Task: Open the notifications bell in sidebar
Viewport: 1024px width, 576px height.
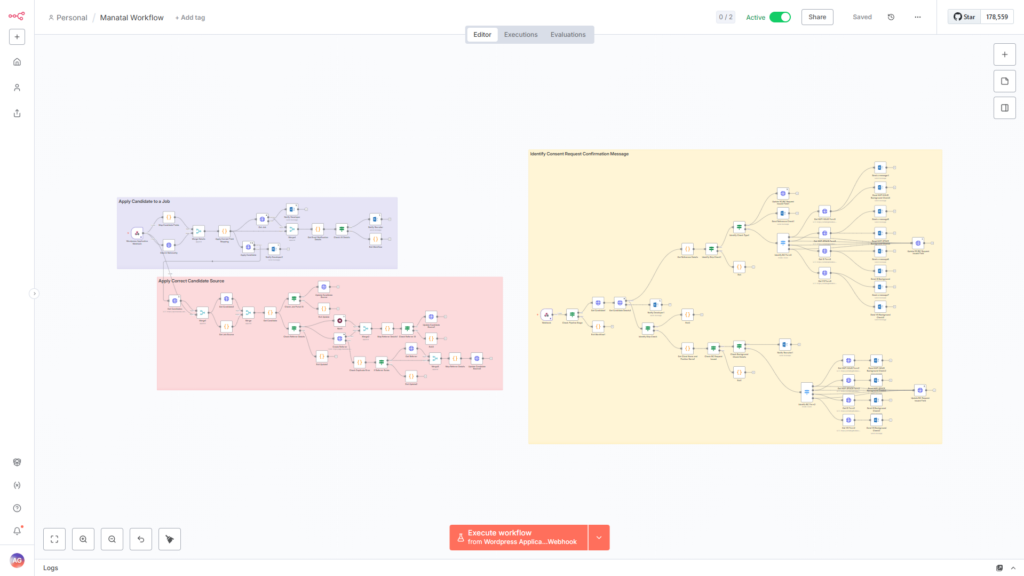Action: pyautogui.click(x=17, y=531)
